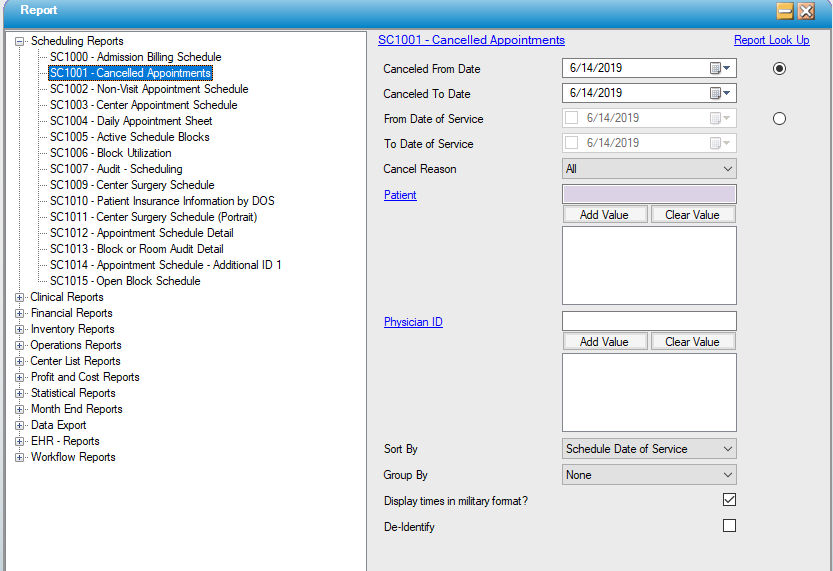
Task: Expand the Financial Reports tree node
Action: click(x=20, y=313)
